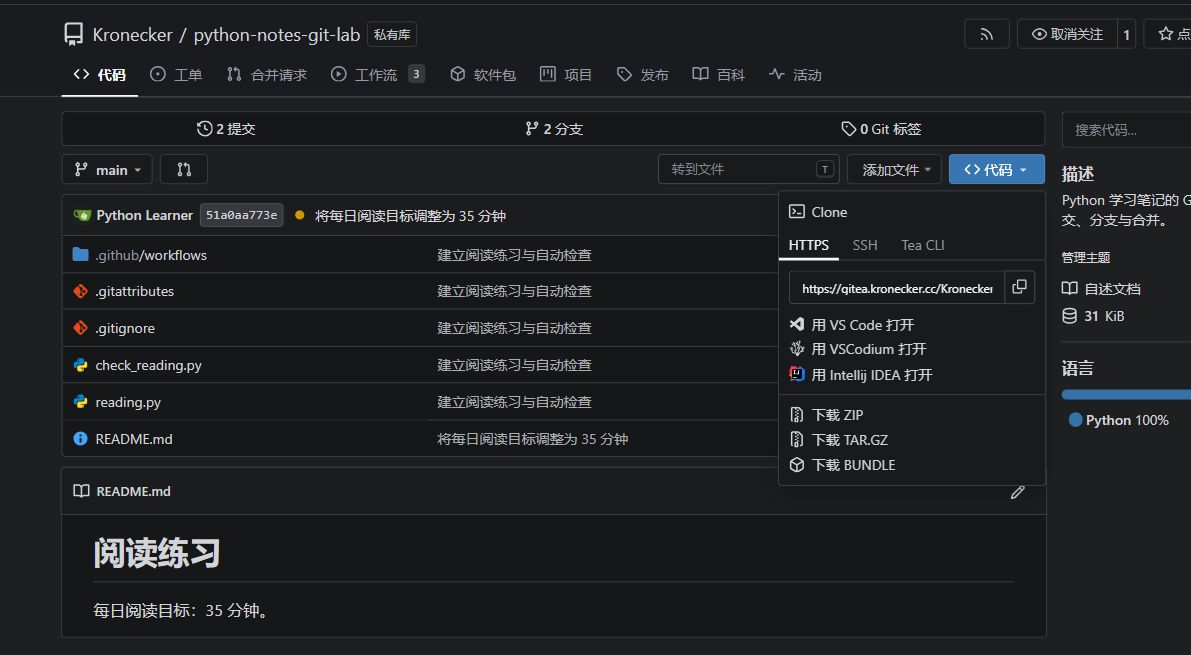The height and width of the screenshot is (655, 1191).
Task: Open the 合并请求 pull requests tab
Action: click(267, 74)
